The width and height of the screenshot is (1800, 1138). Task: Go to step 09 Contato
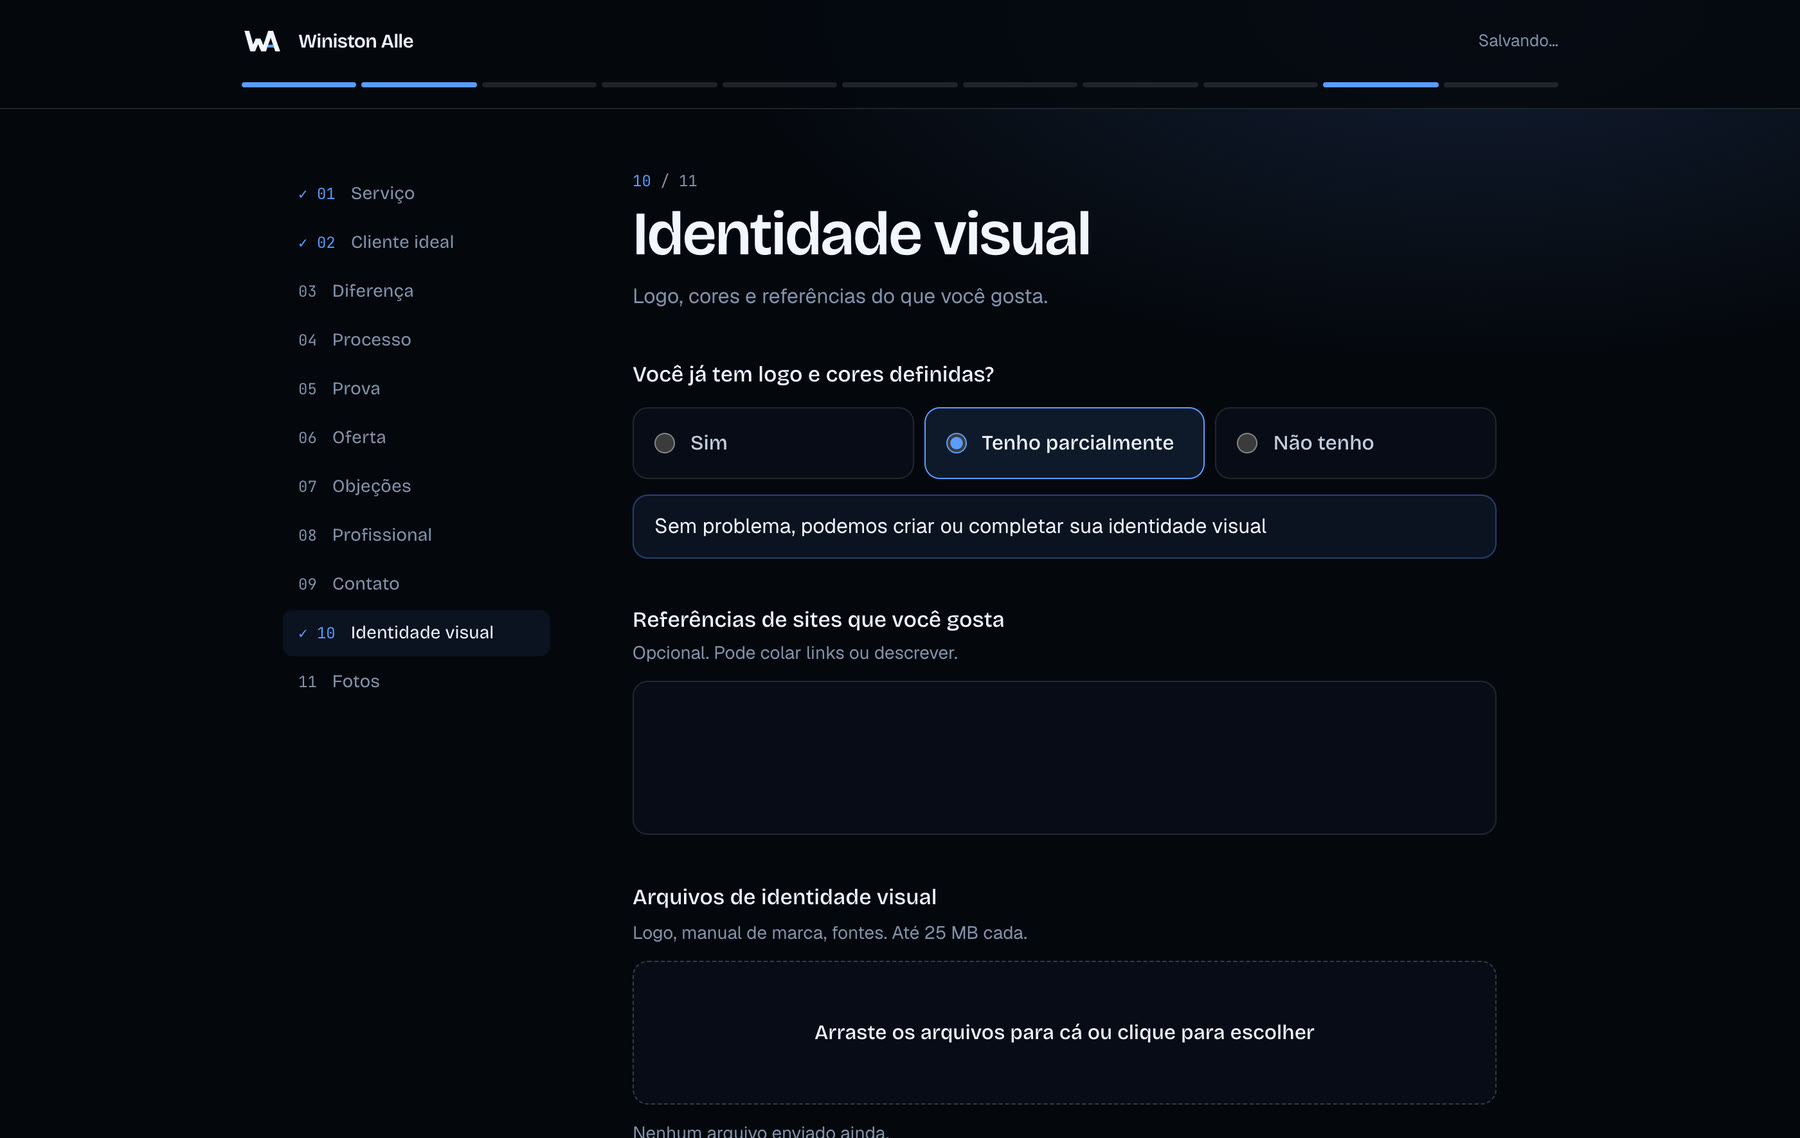416,584
